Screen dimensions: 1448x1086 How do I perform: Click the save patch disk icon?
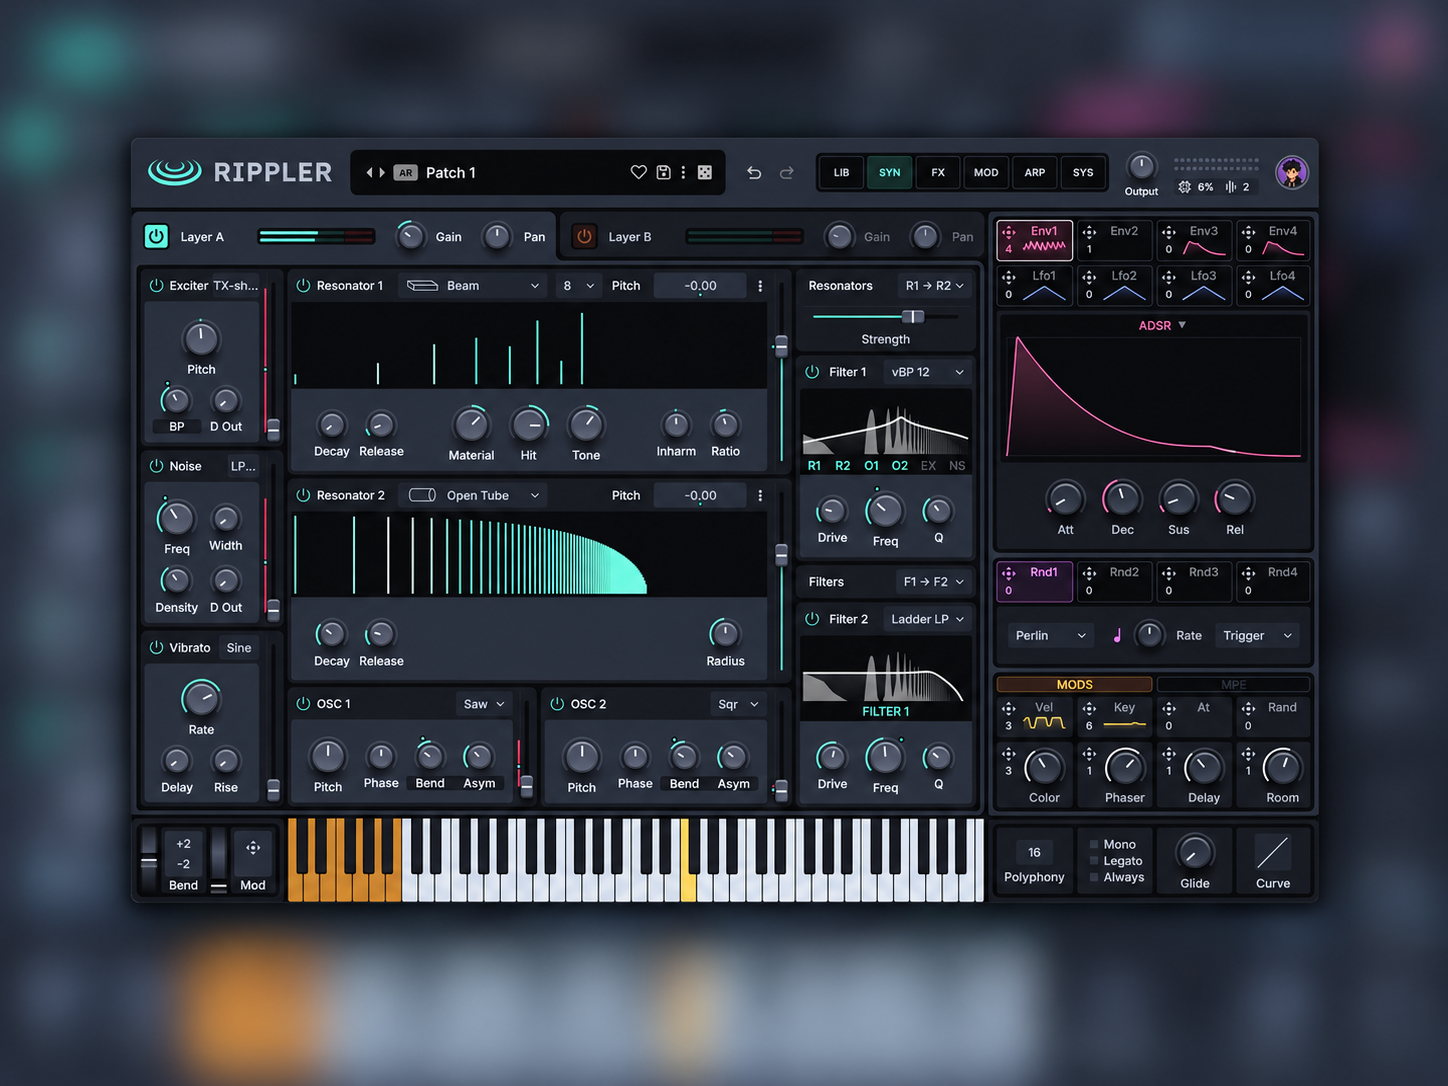[663, 172]
